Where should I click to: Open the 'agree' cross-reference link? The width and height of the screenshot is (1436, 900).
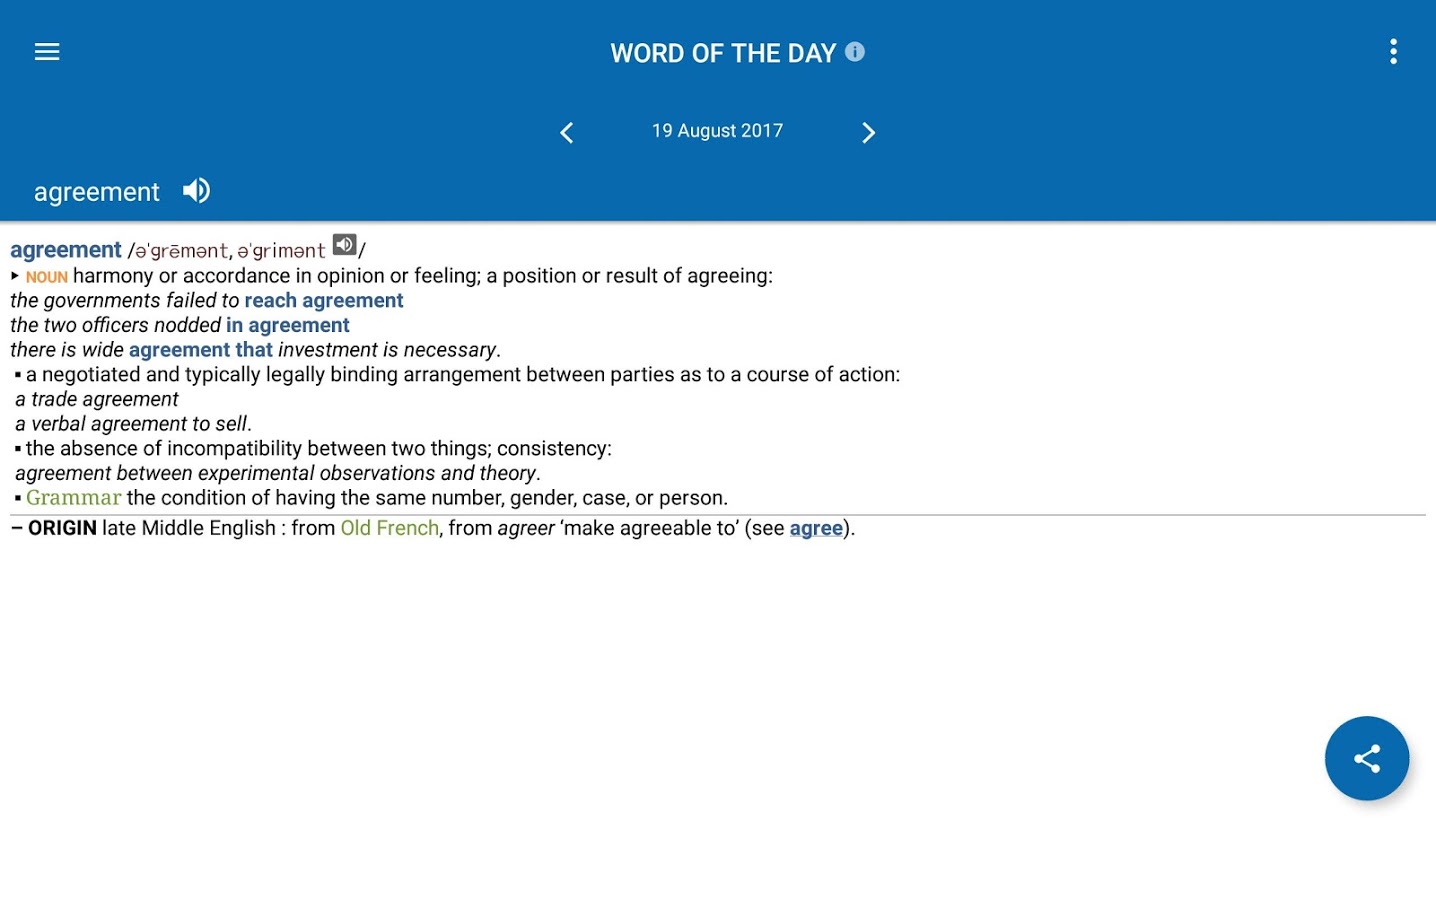[x=816, y=528]
